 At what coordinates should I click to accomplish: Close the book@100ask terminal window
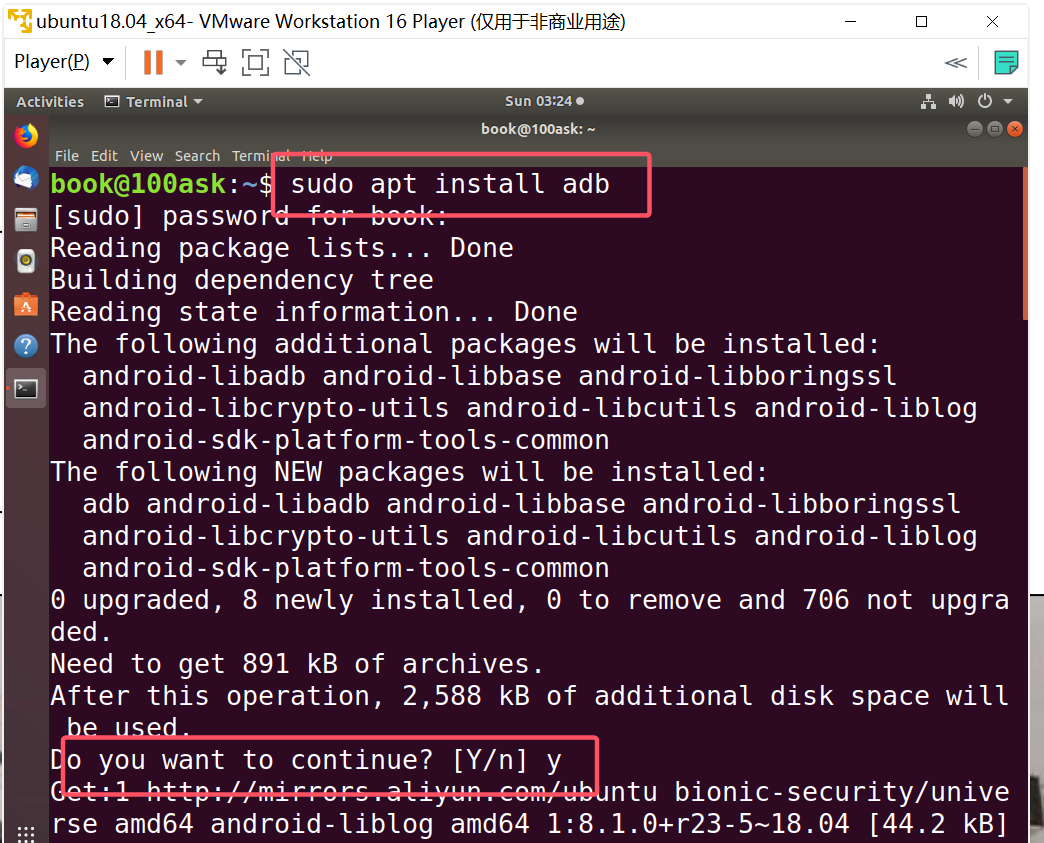pos(1015,129)
